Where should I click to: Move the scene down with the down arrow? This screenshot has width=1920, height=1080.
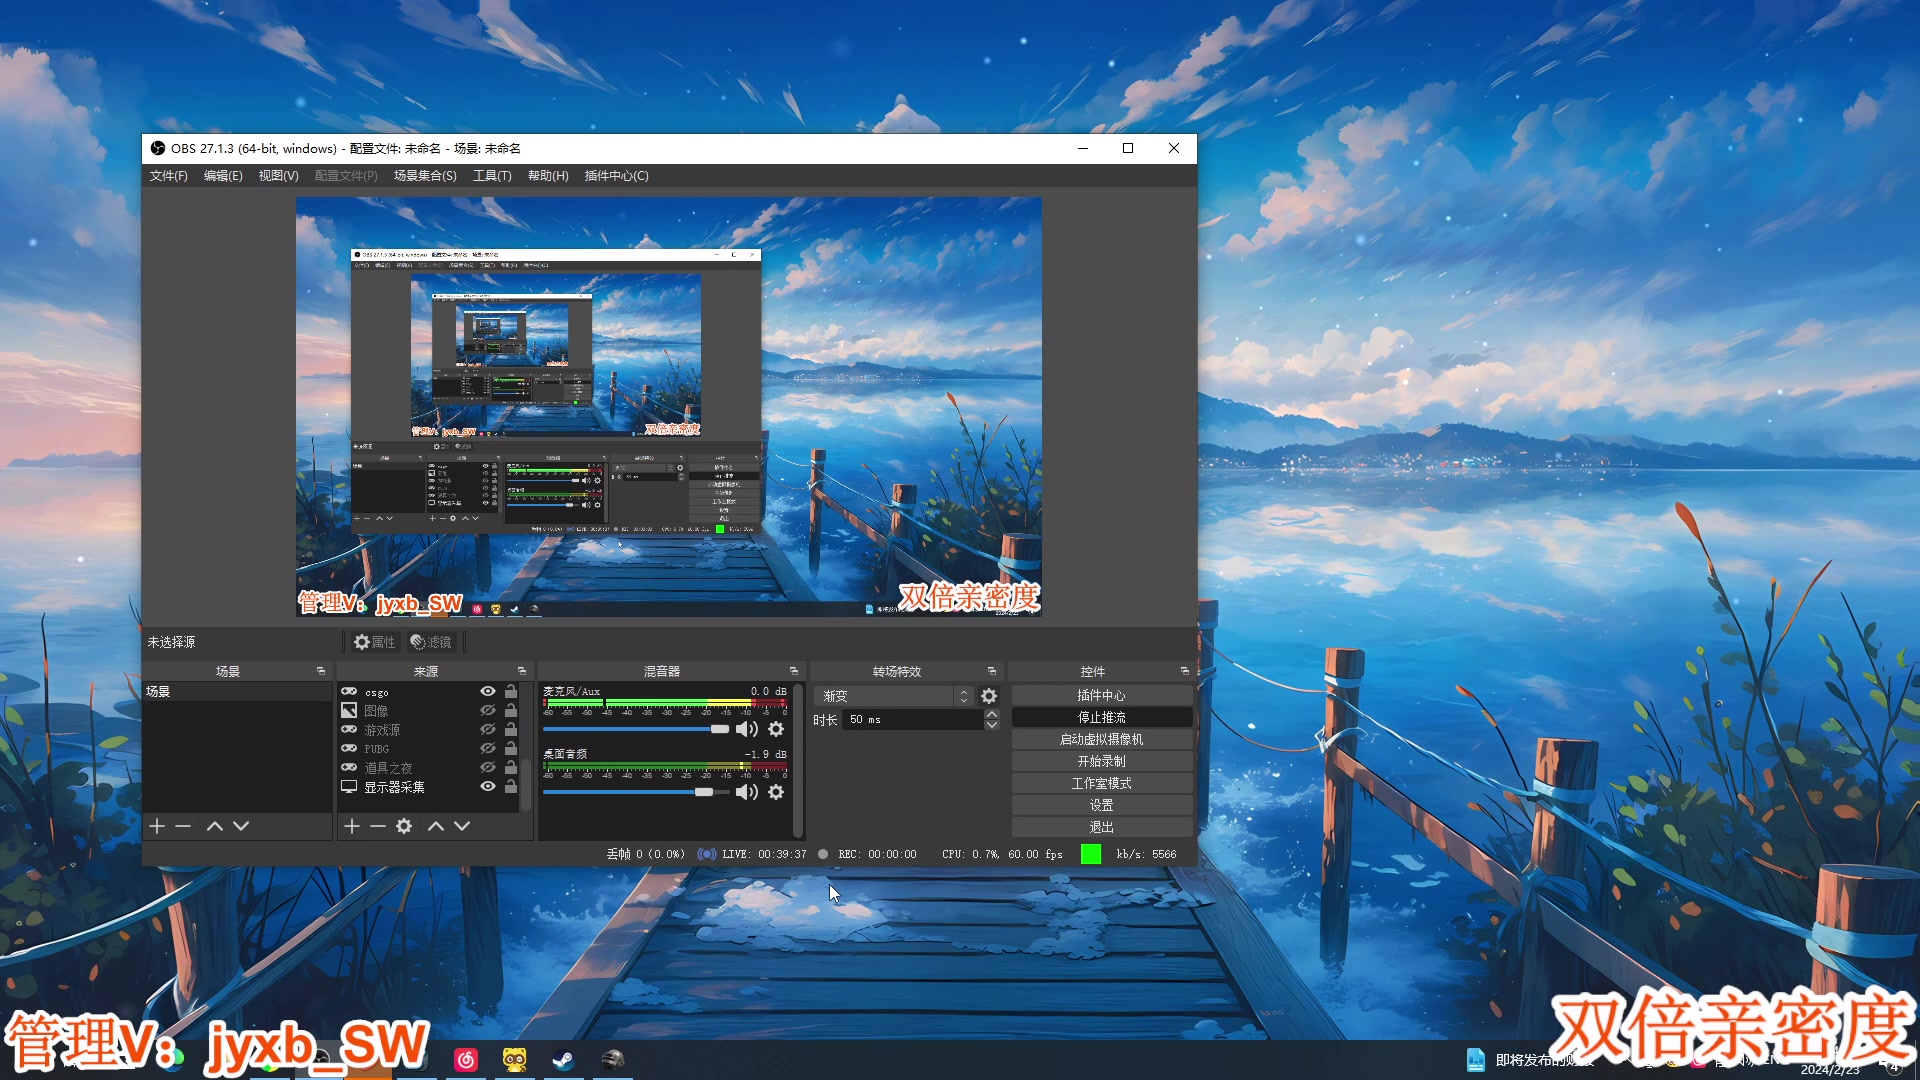pyautogui.click(x=241, y=826)
